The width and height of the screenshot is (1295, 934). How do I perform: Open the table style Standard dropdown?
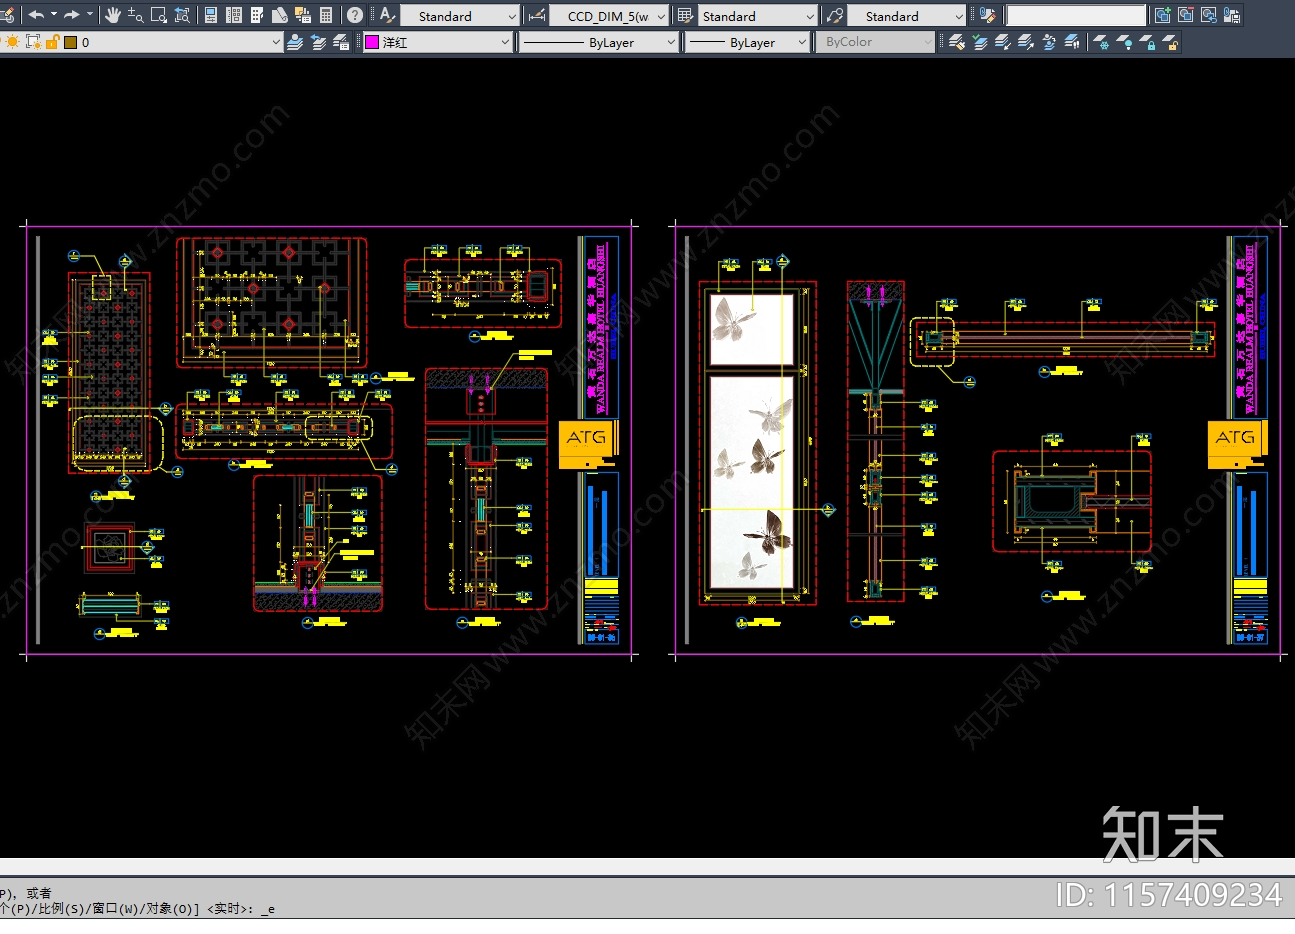click(758, 16)
